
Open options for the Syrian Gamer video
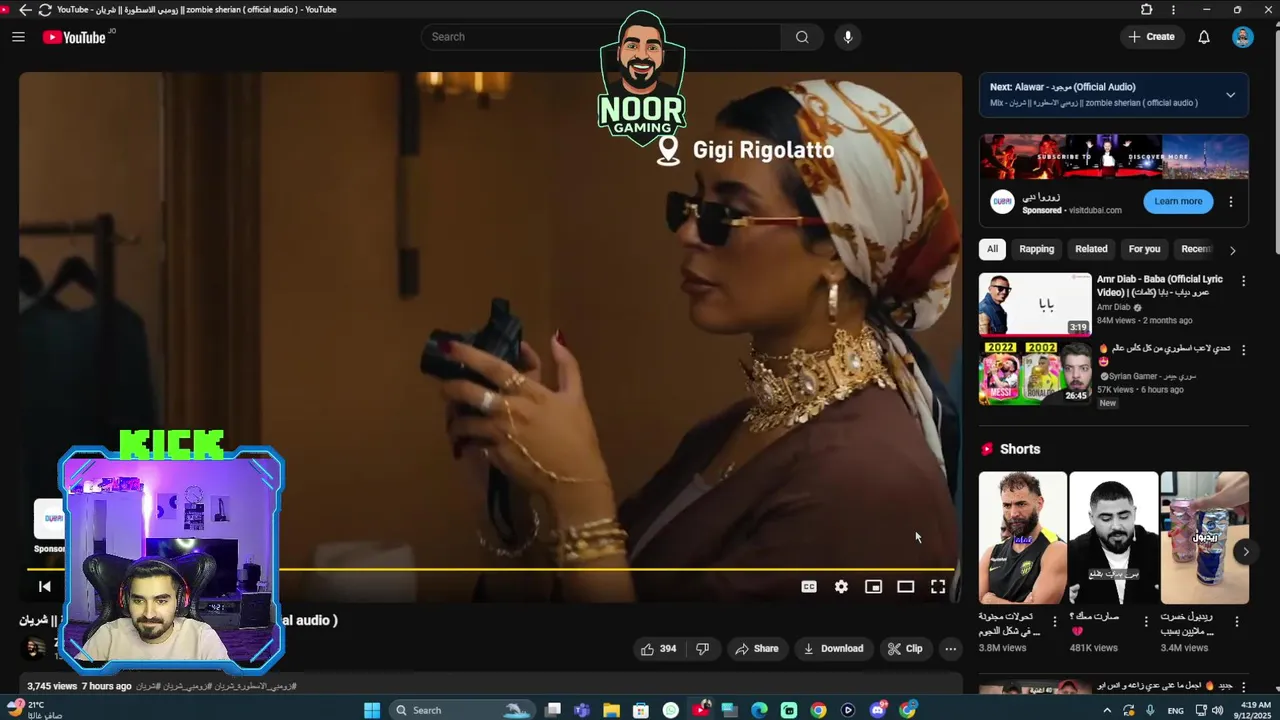tap(1243, 350)
